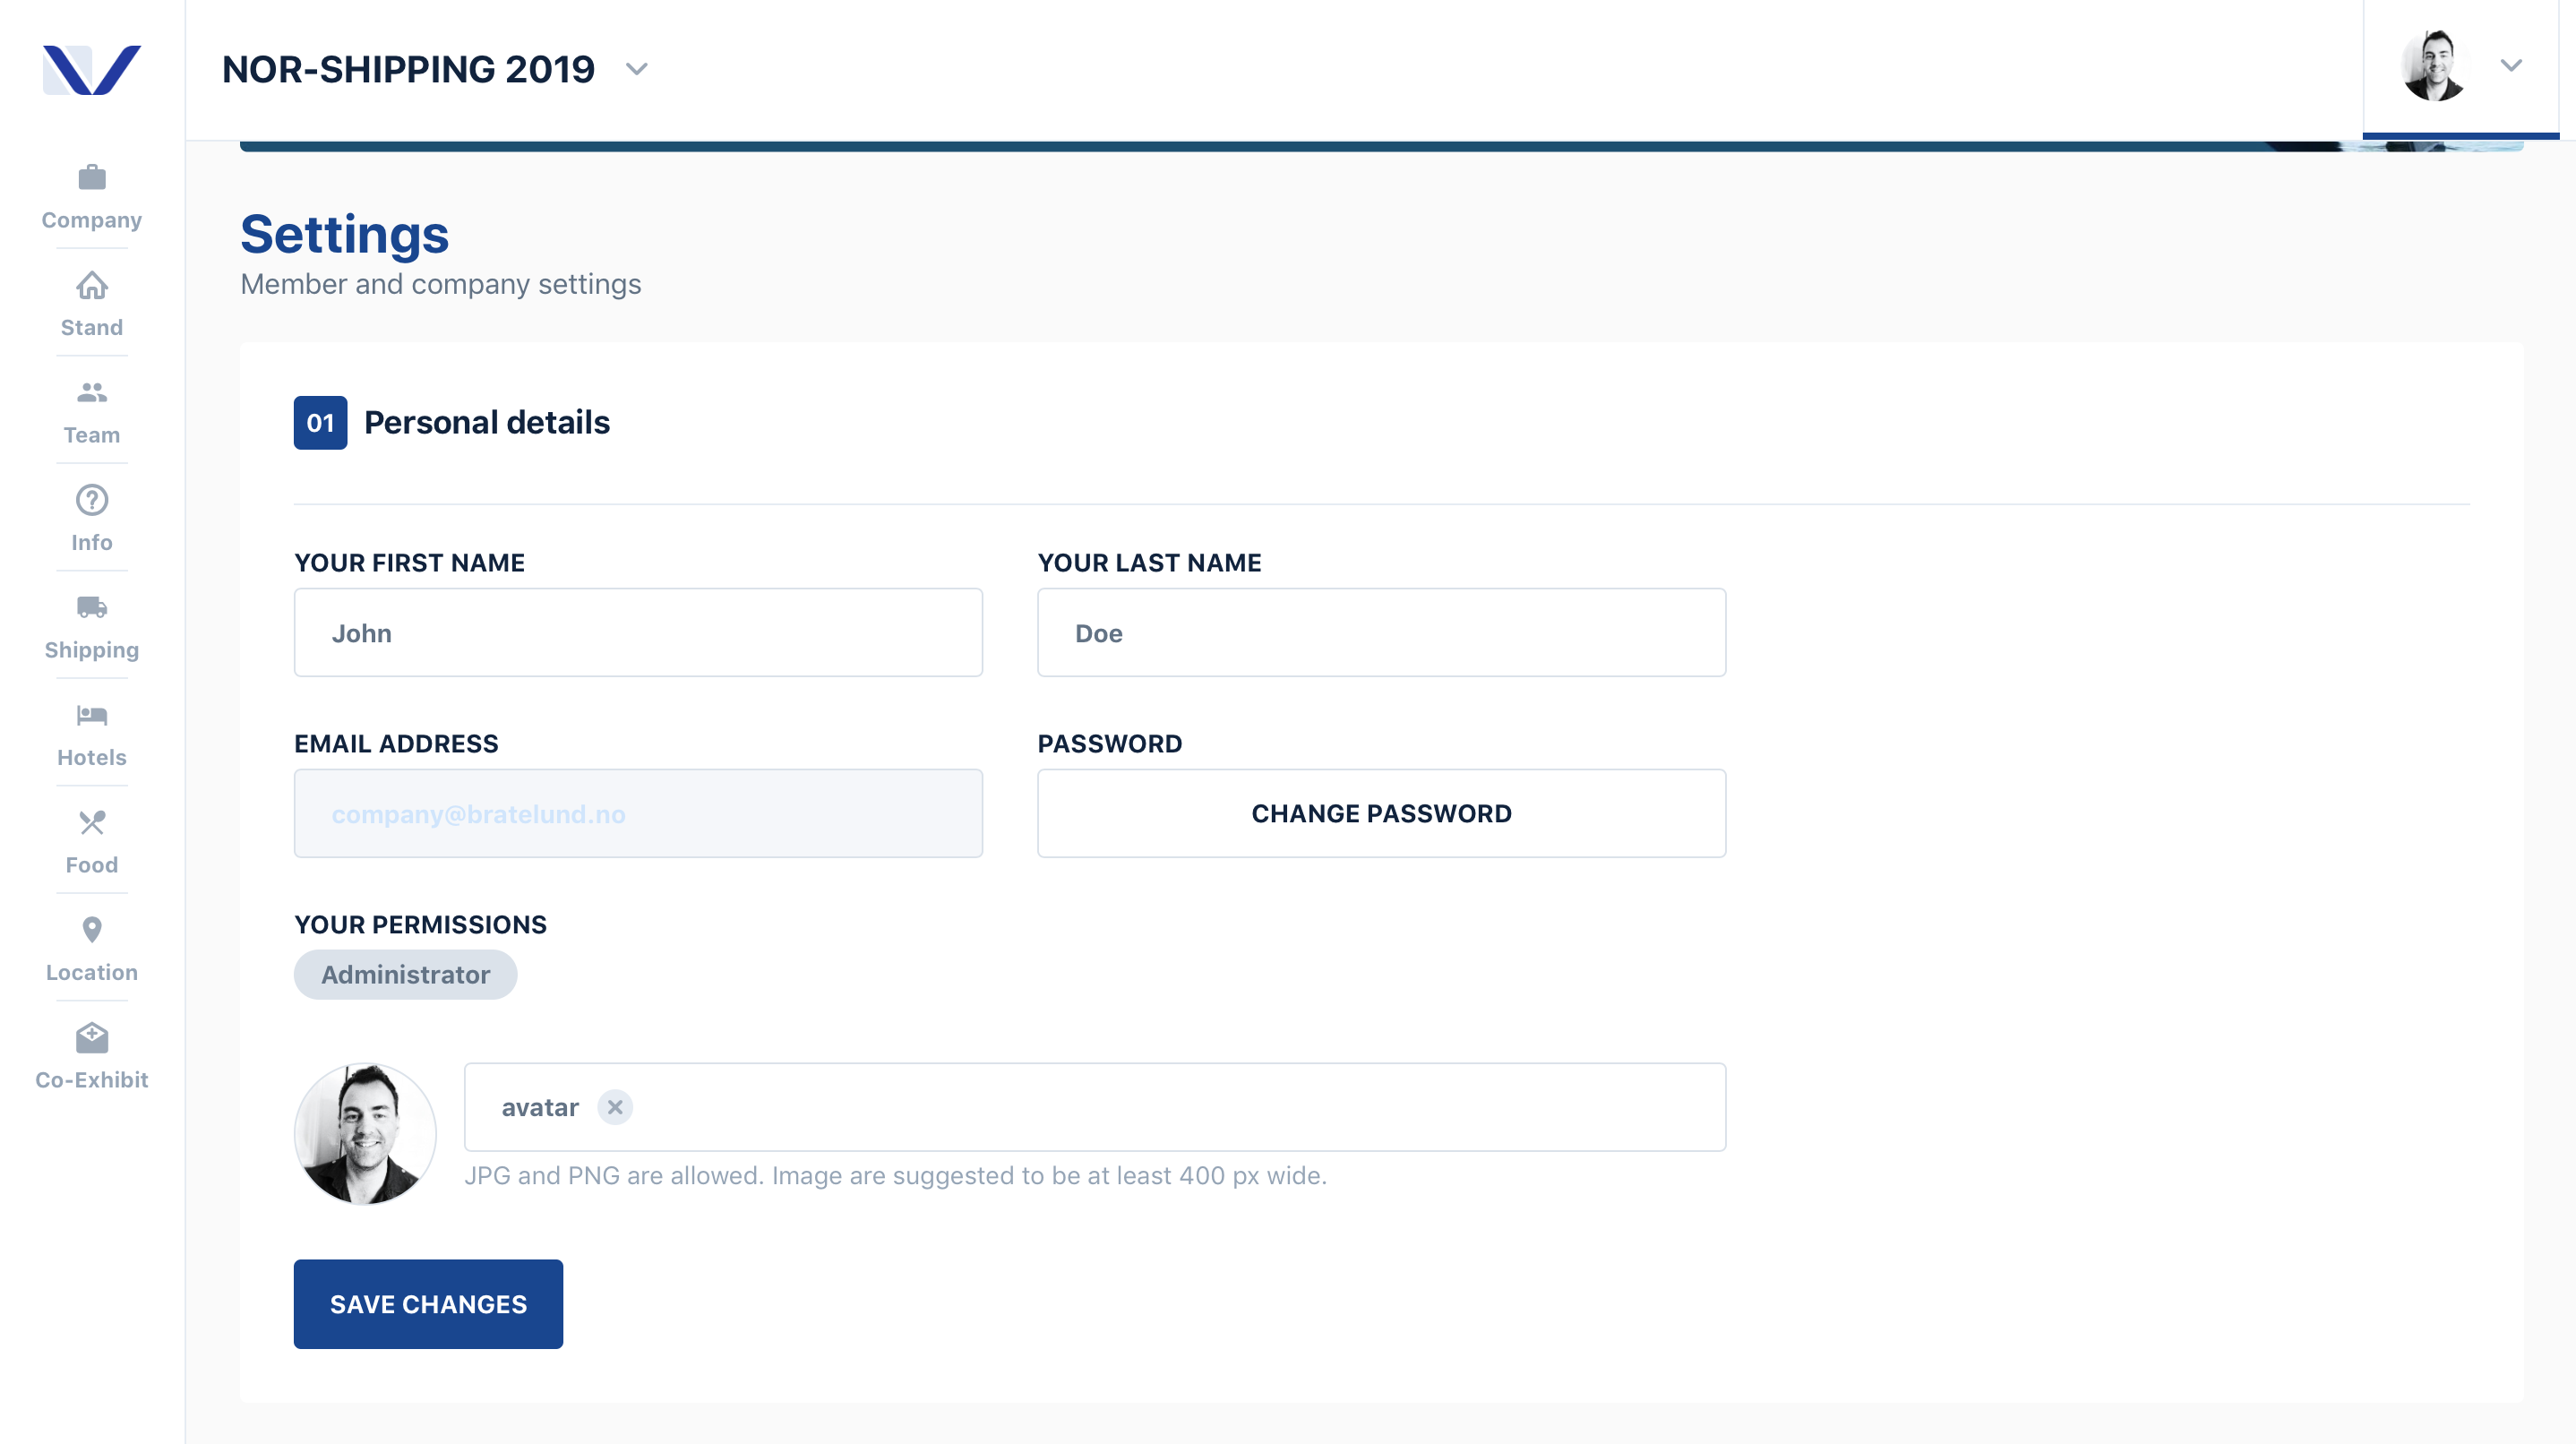Click the Administrator permission badge
The height and width of the screenshot is (1444, 2576).
point(405,975)
